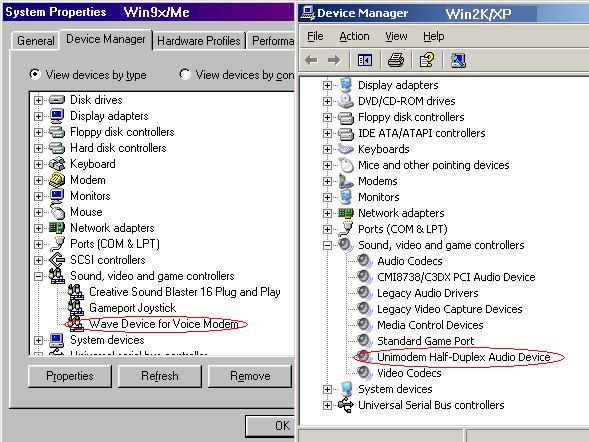This screenshot has width=589, height=442.
Task: Click the show/hide console tree icon
Action: pos(365,60)
